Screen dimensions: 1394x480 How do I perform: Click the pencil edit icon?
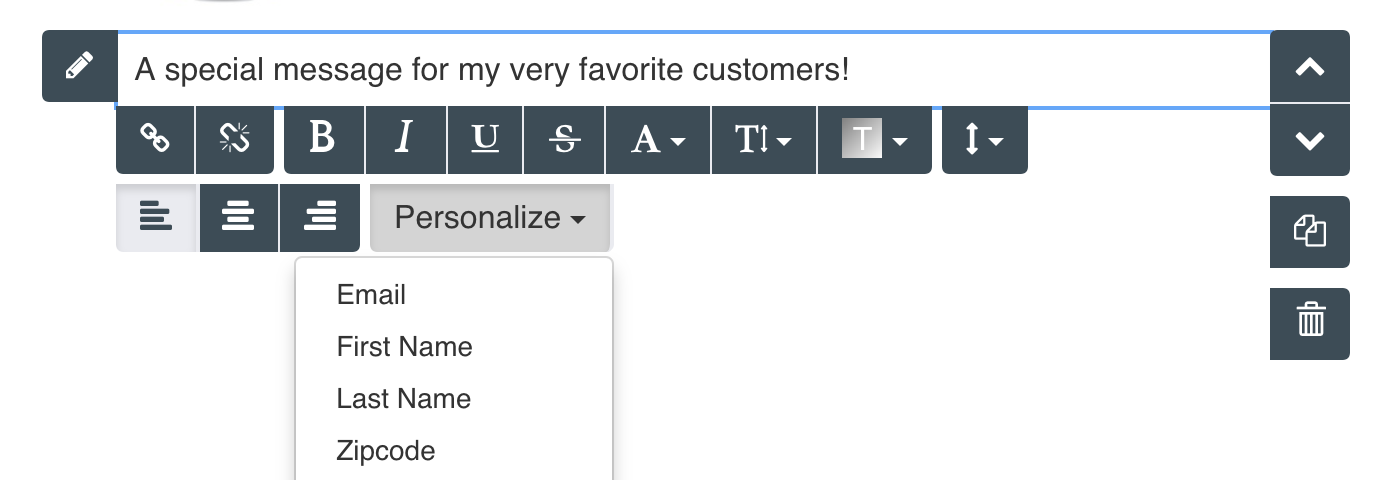[79, 66]
